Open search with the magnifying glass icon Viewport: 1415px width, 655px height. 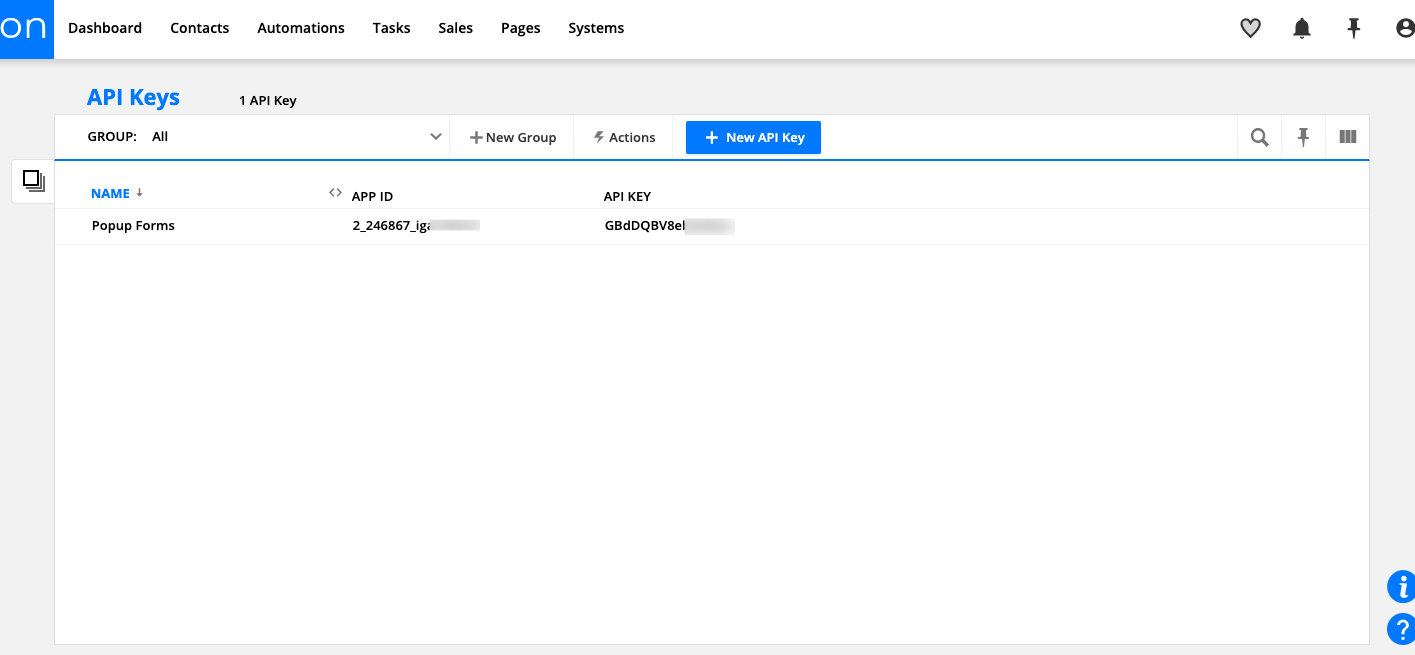[1259, 137]
